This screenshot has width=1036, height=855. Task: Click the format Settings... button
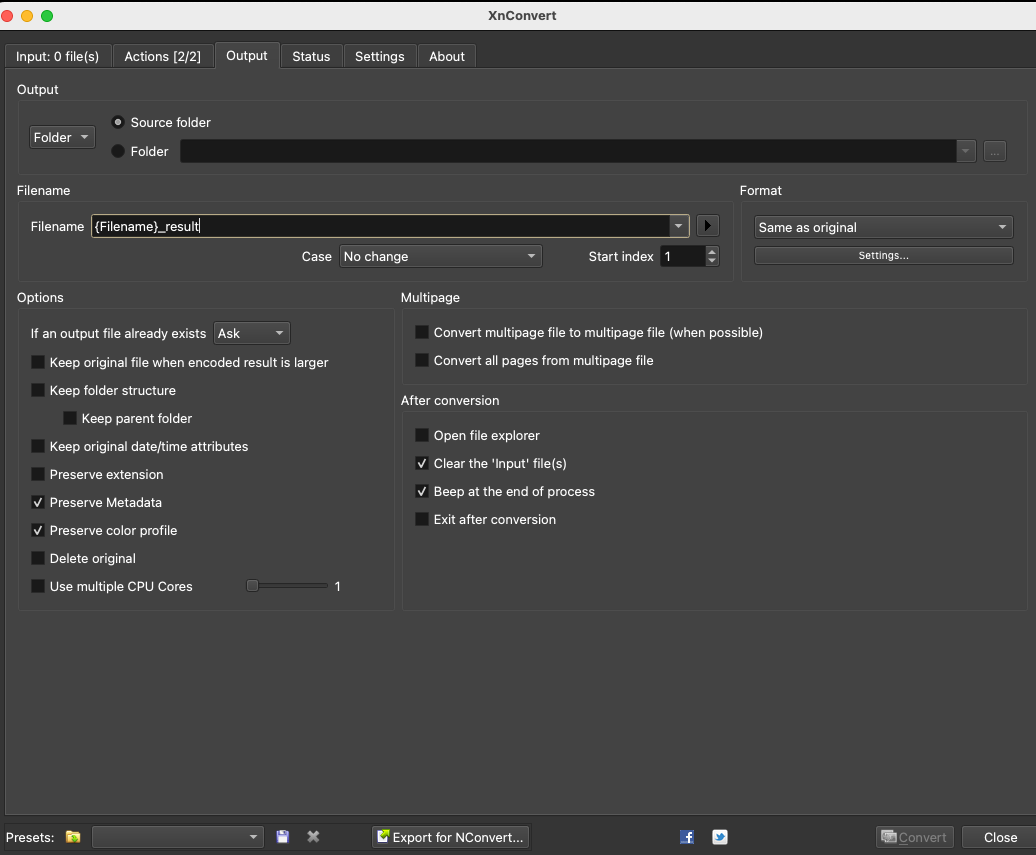[883, 256]
